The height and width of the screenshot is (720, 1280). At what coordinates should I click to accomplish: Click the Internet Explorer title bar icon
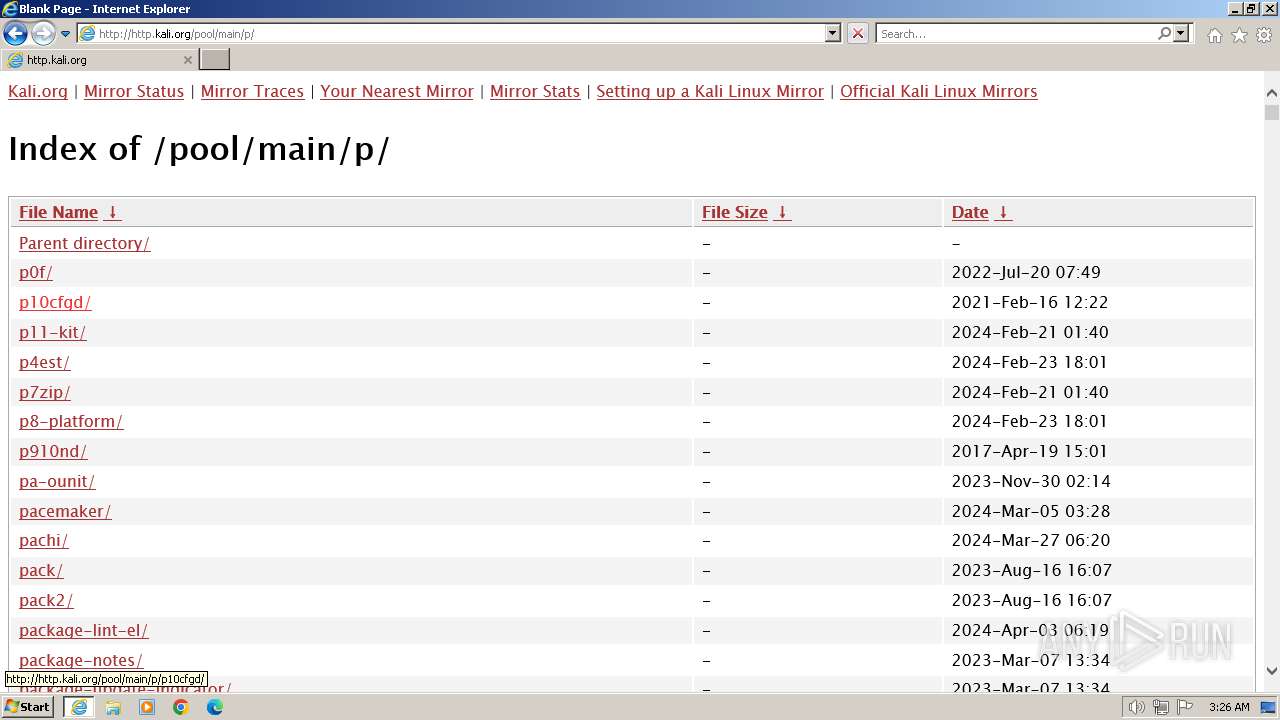[x=10, y=9]
